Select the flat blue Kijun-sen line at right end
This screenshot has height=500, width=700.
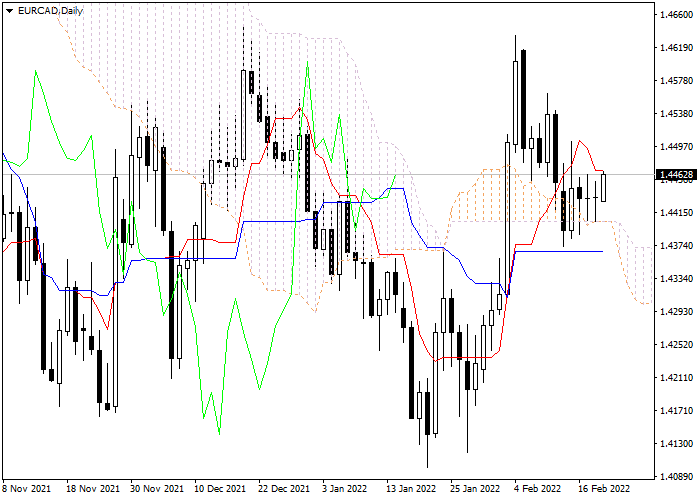pyautogui.click(x=559, y=251)
